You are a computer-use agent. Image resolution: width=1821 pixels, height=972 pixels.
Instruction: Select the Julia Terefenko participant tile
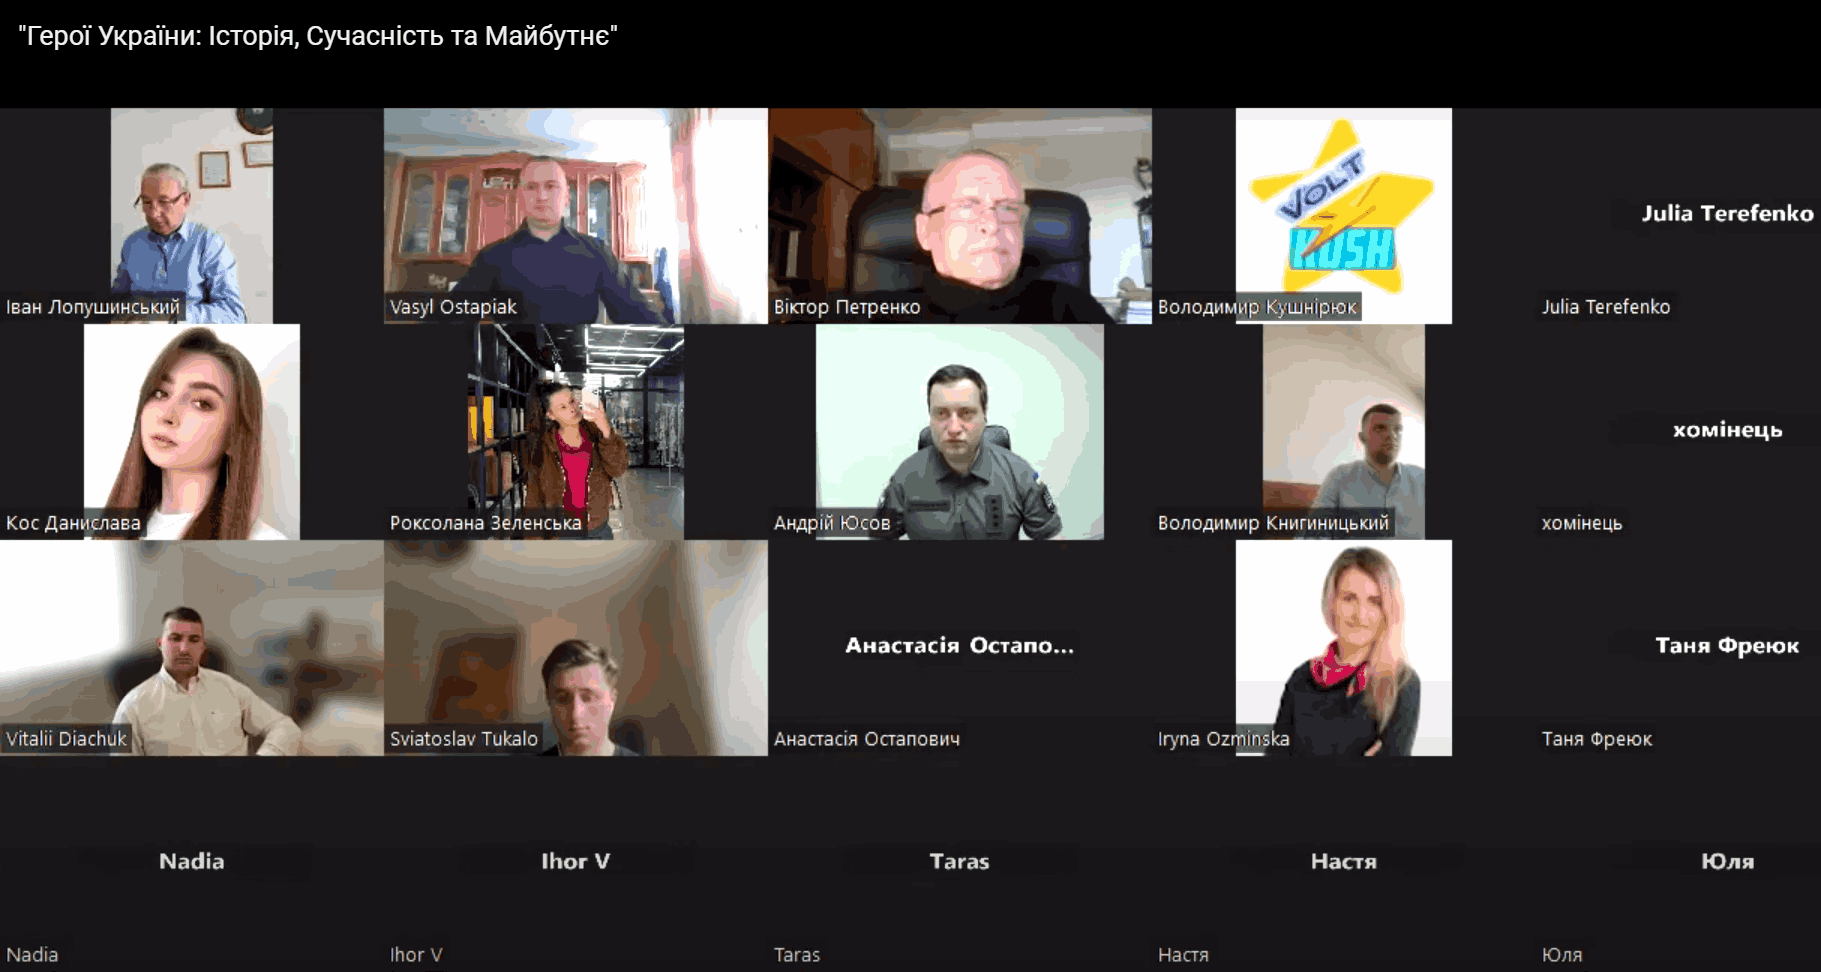click(1678, 215)
